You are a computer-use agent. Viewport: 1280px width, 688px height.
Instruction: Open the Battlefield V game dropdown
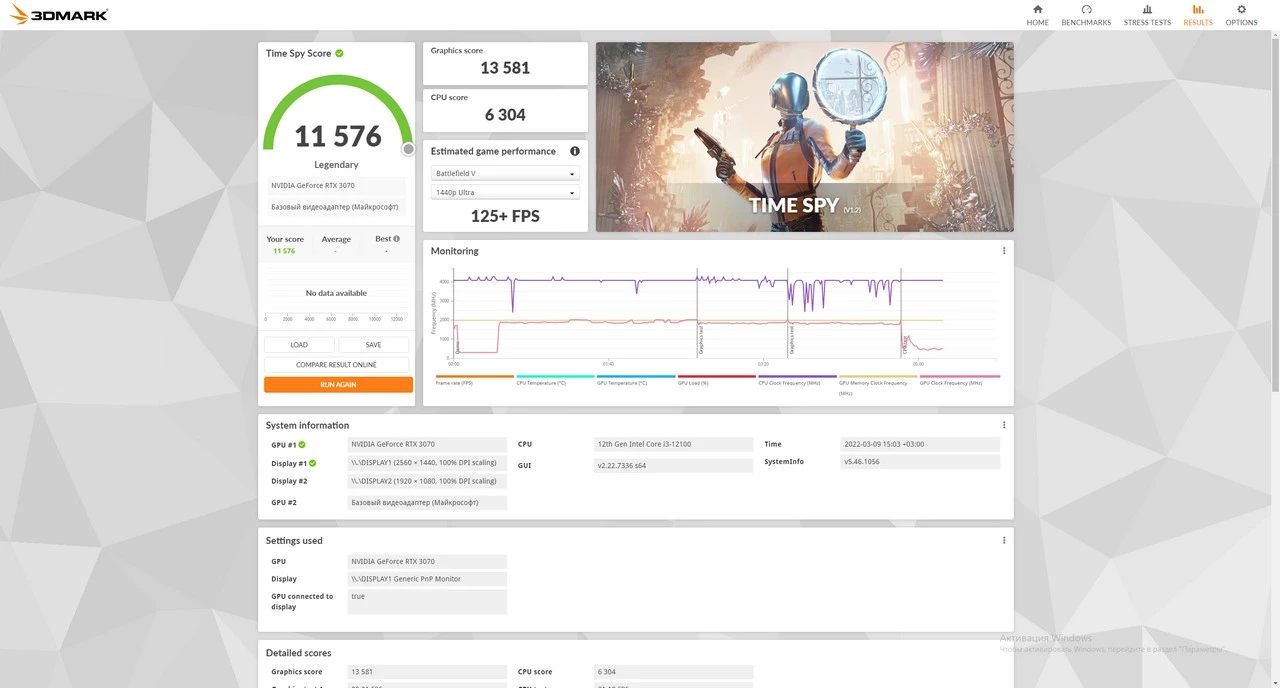505,174
